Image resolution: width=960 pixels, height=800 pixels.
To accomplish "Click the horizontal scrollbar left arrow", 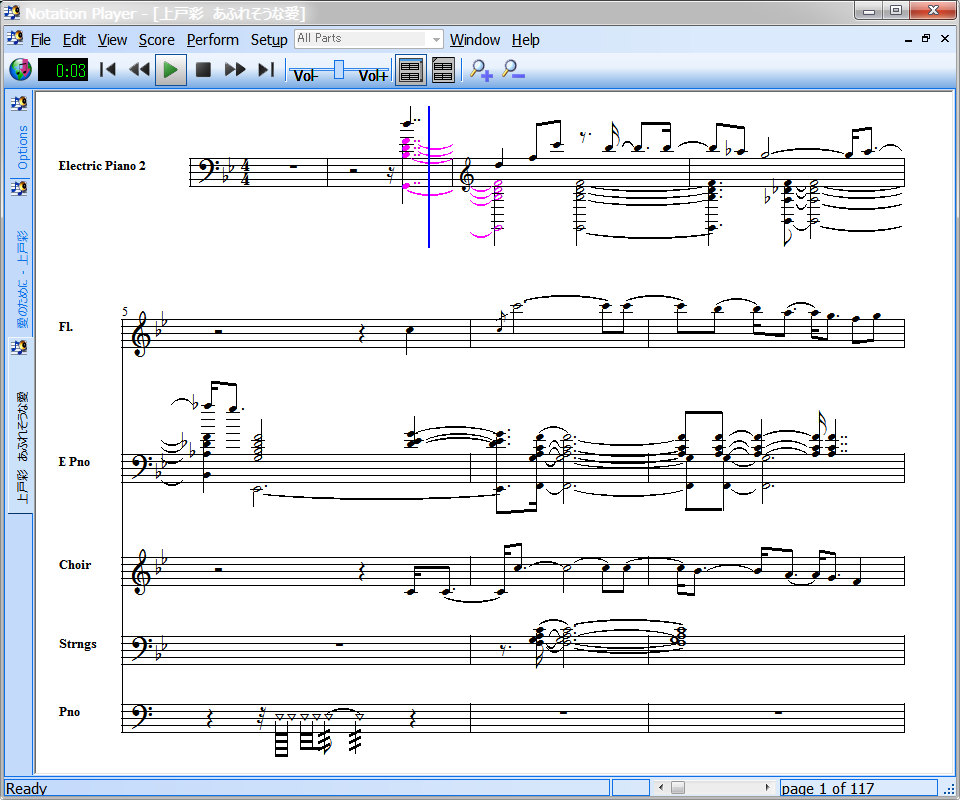I will pyautogui.click(x=661, y=787).
